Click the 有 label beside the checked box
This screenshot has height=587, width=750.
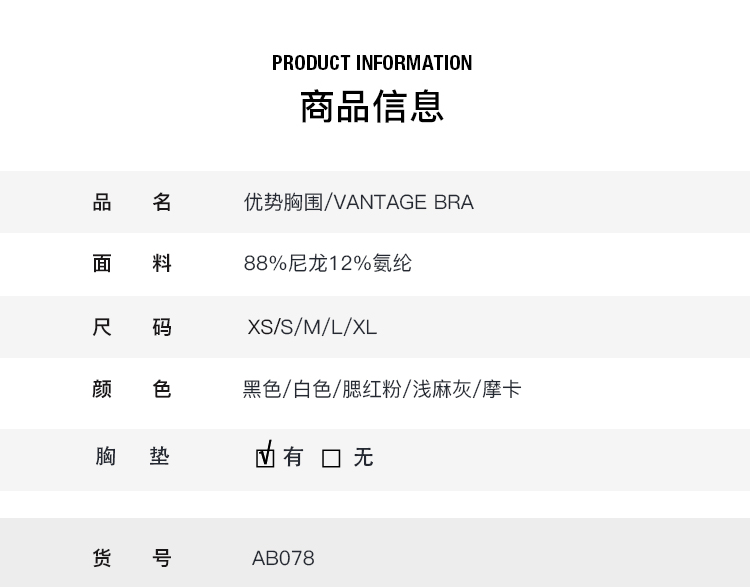point(293,457)
